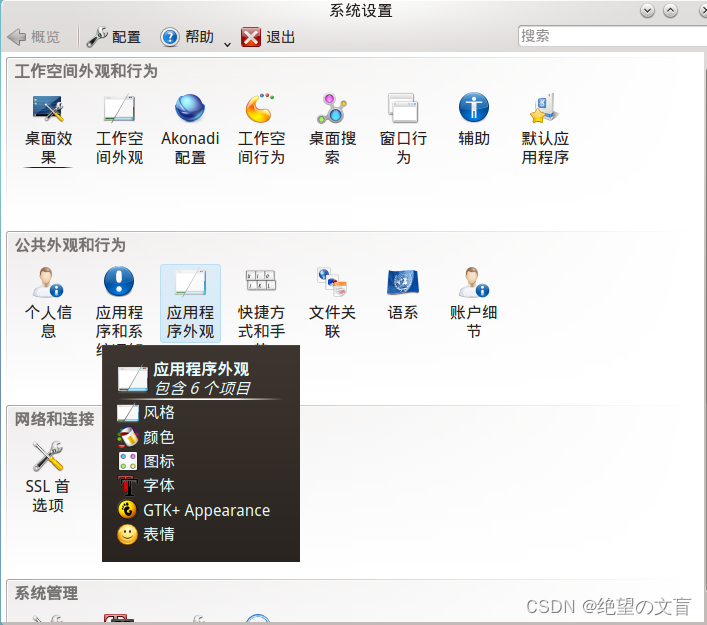Image resolution: width=707 pixels, height=625 pixels.
Task: Open the Akonadi 配置 module
Action: (190, 129)
